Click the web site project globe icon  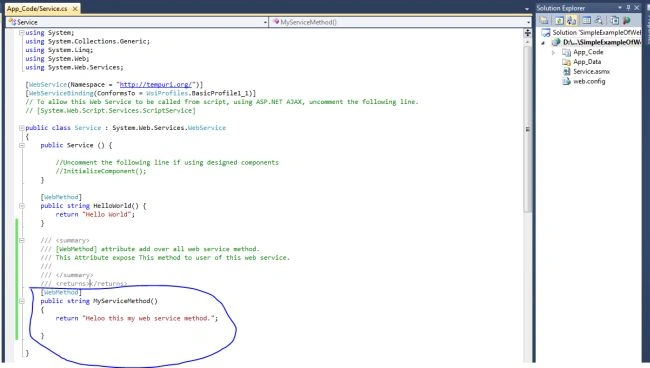(x=555, y=42)
